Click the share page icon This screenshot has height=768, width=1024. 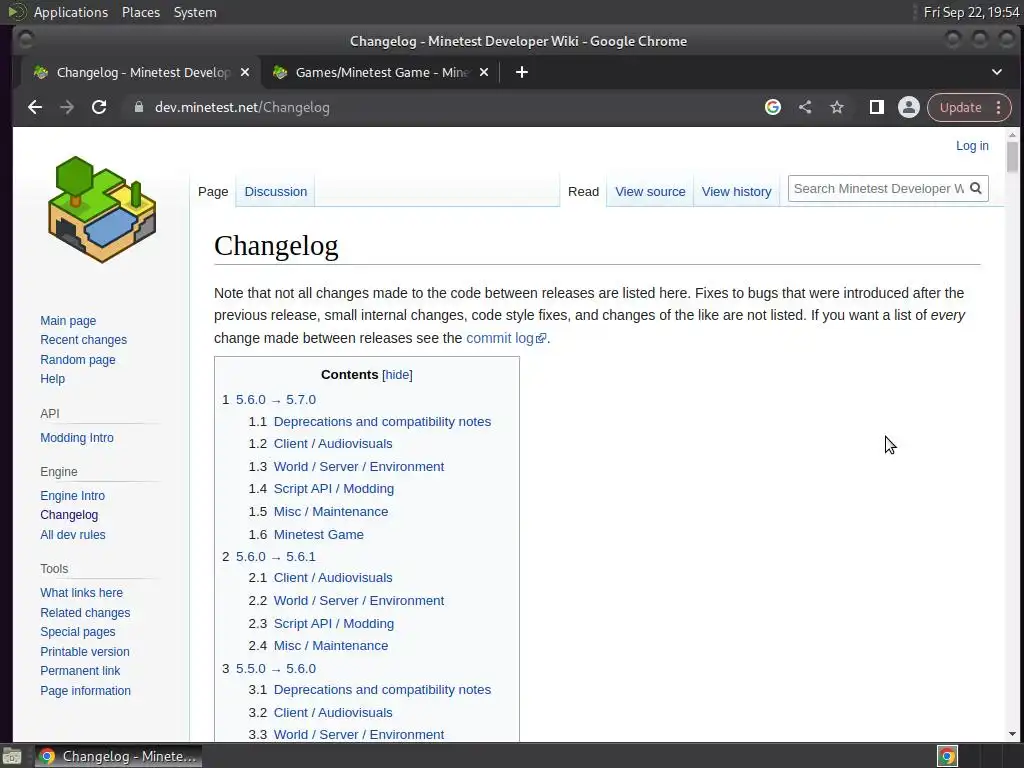pos(805,107)
